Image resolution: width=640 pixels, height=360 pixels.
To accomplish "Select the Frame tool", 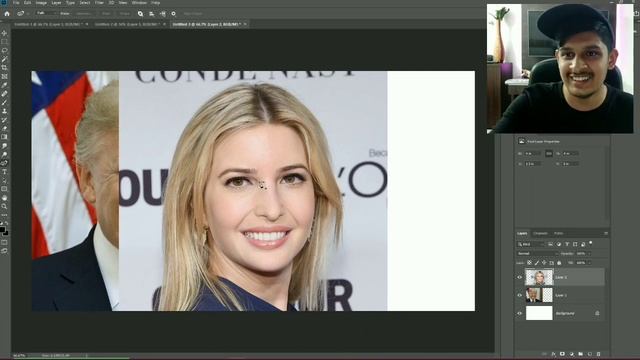I will click(4, 76).
